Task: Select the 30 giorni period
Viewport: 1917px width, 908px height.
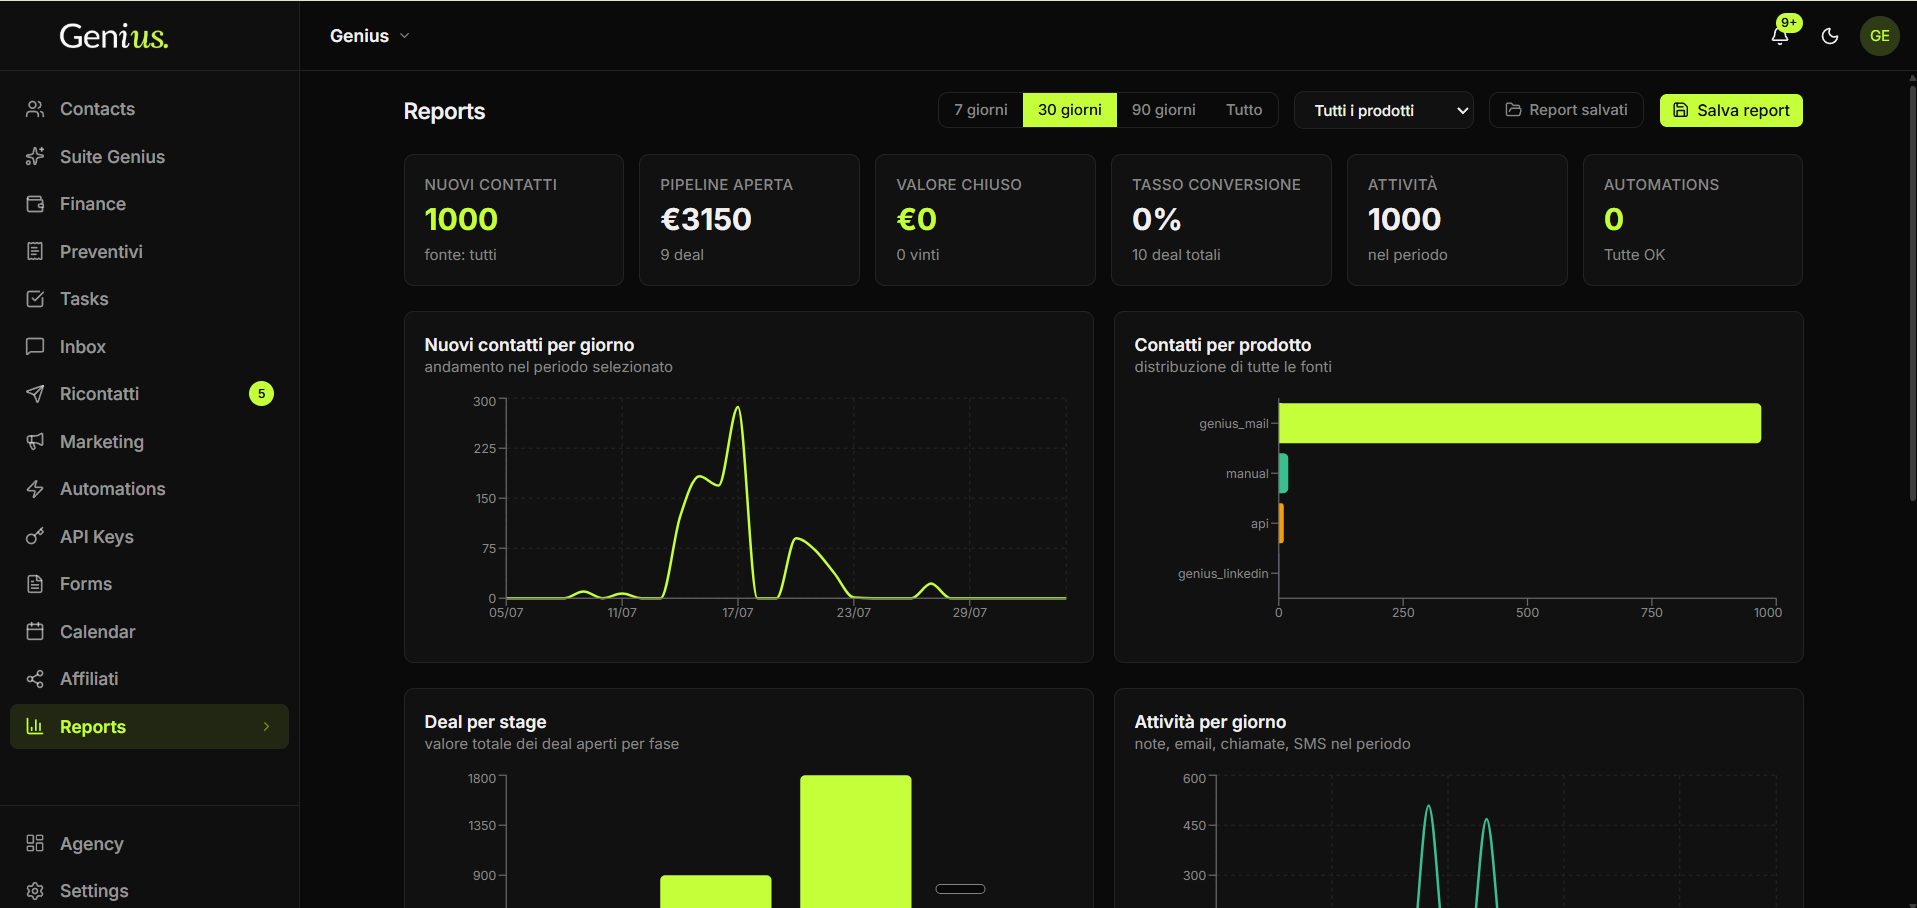Action: [1069, 110]
